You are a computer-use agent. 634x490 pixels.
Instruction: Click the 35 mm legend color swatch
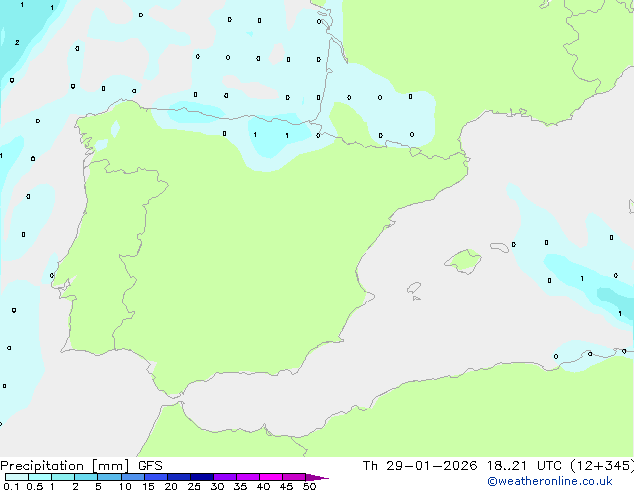pyautogui.click(x=248, y=477)
